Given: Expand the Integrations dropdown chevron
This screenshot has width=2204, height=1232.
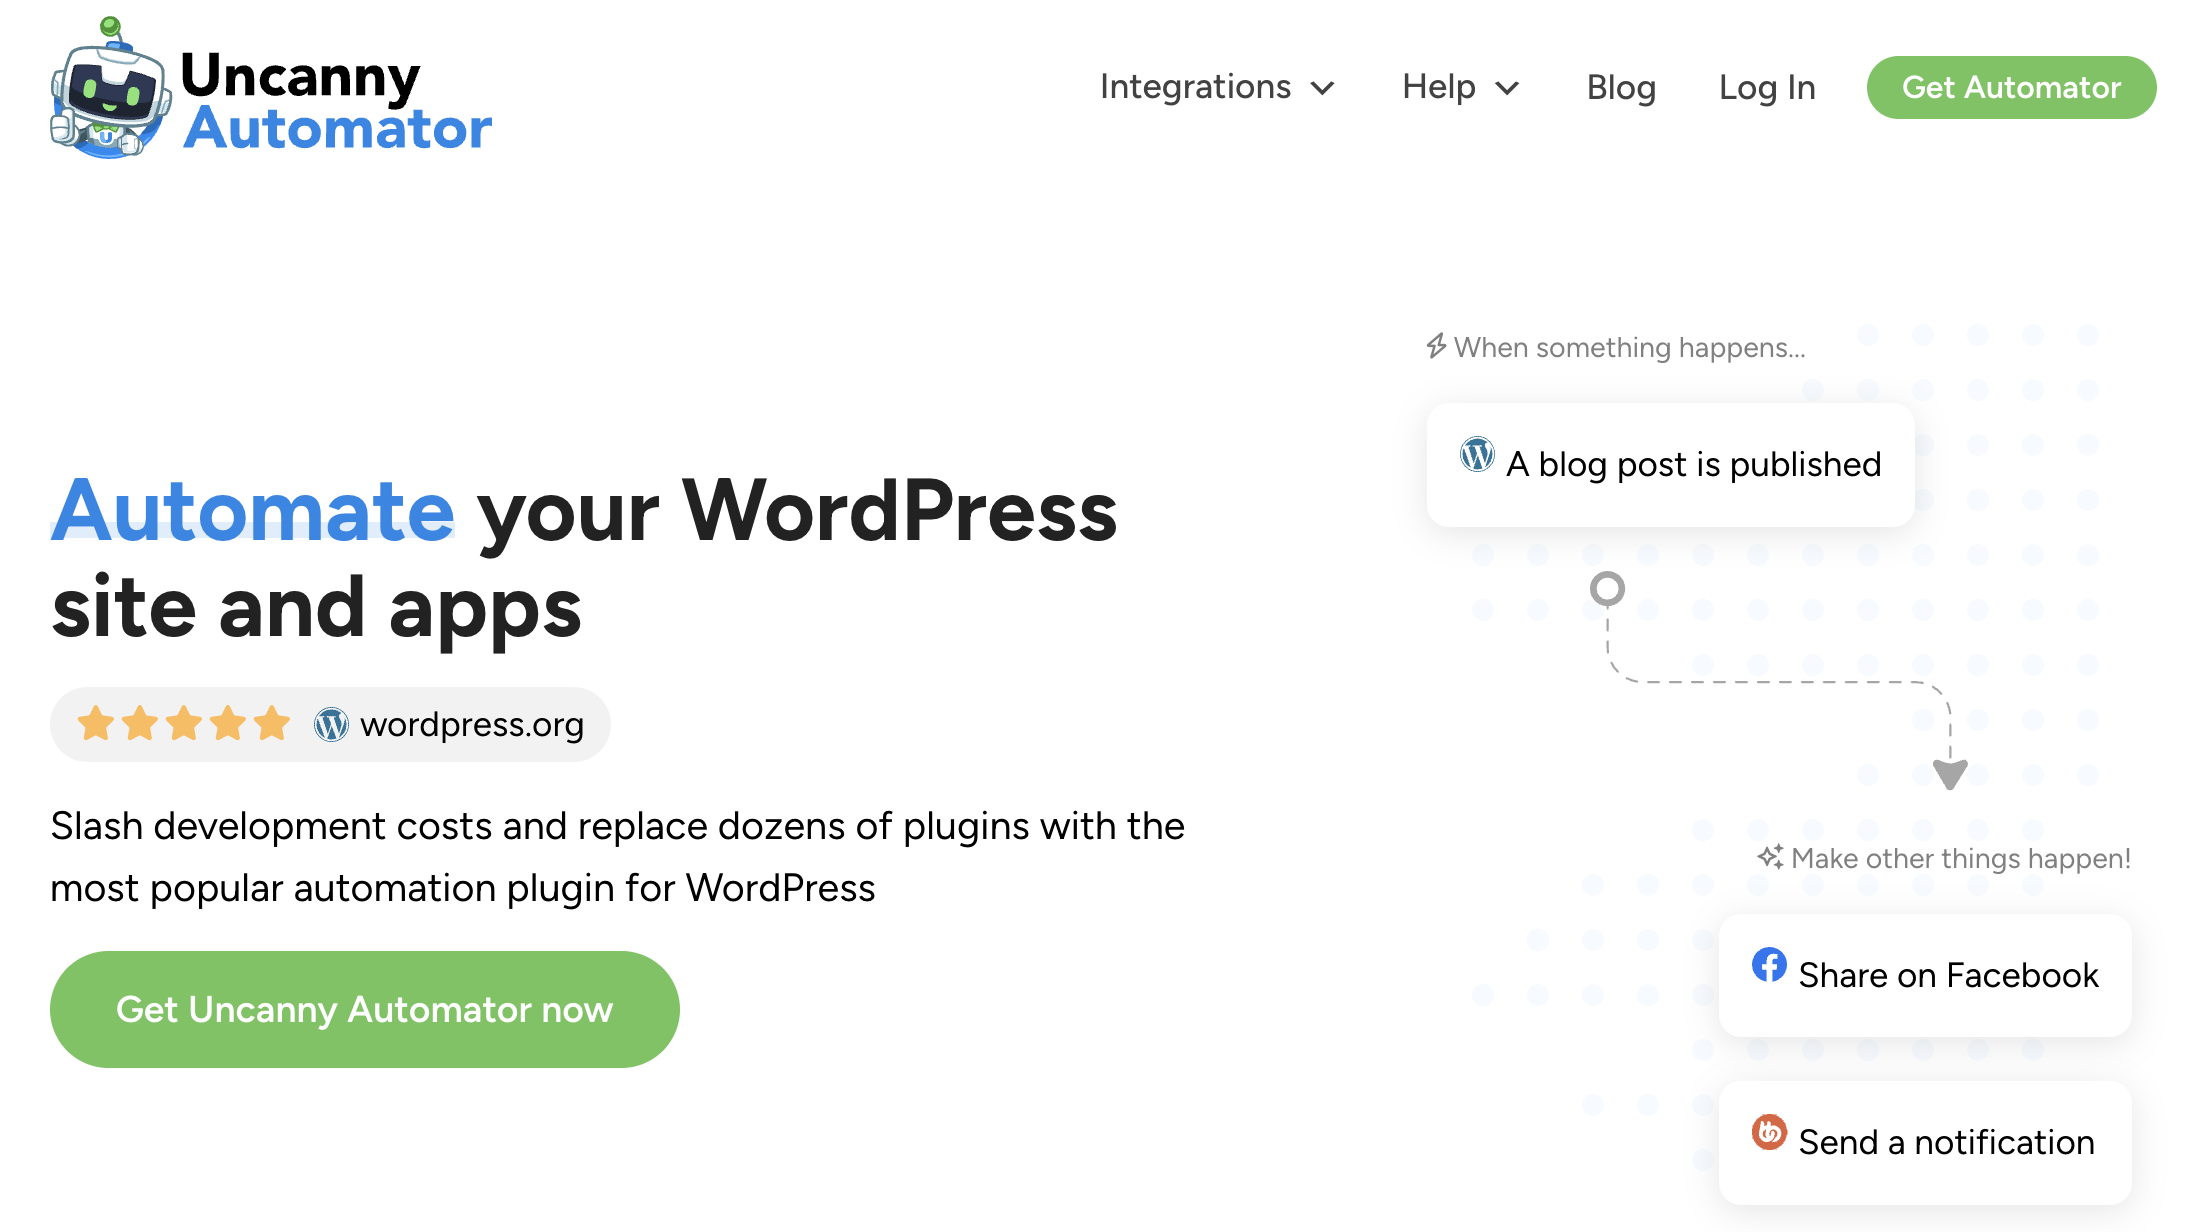Looking at the screenshot, I should [1323, 88].
